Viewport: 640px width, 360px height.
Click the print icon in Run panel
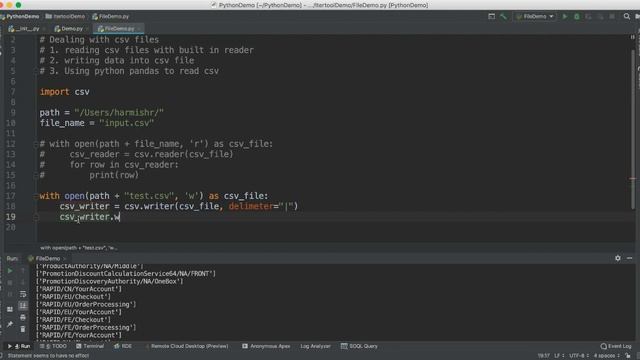click(x=23, y=317)
